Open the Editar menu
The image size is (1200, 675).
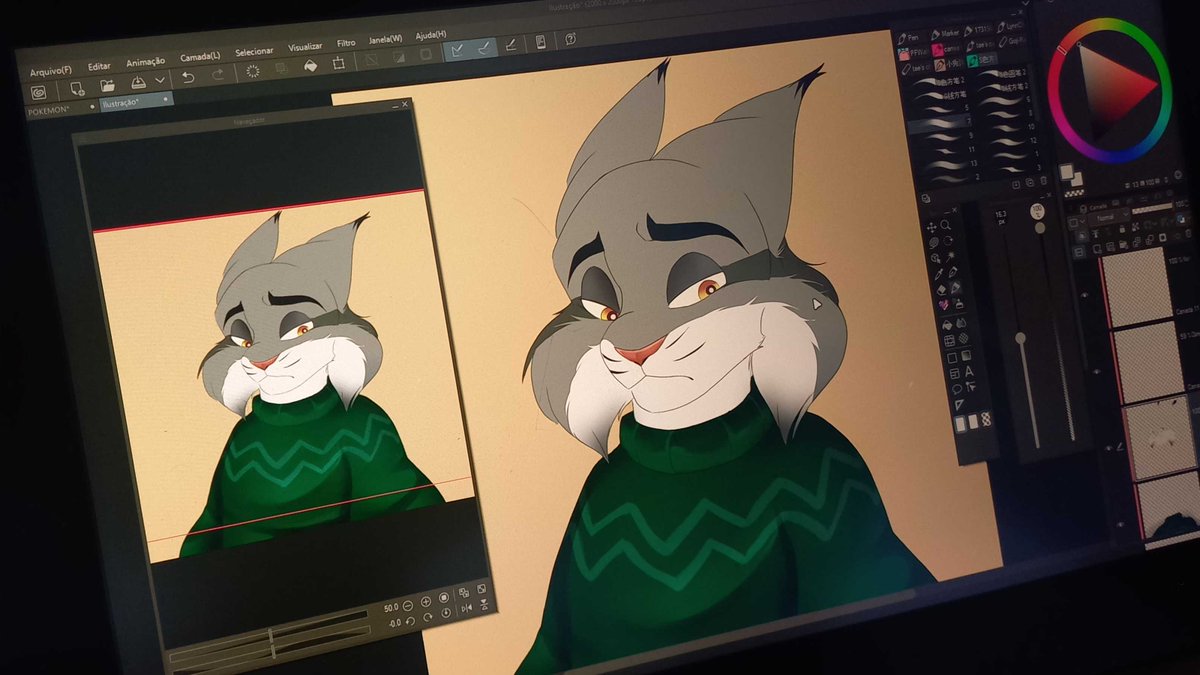(99, 66)
